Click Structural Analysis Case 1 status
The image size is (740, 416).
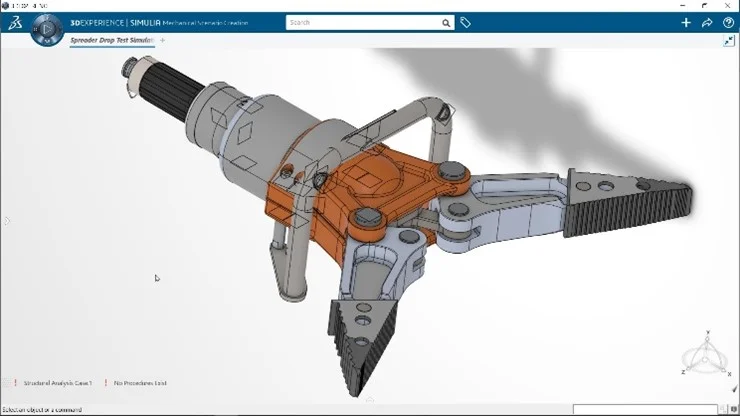coord(57,383)
